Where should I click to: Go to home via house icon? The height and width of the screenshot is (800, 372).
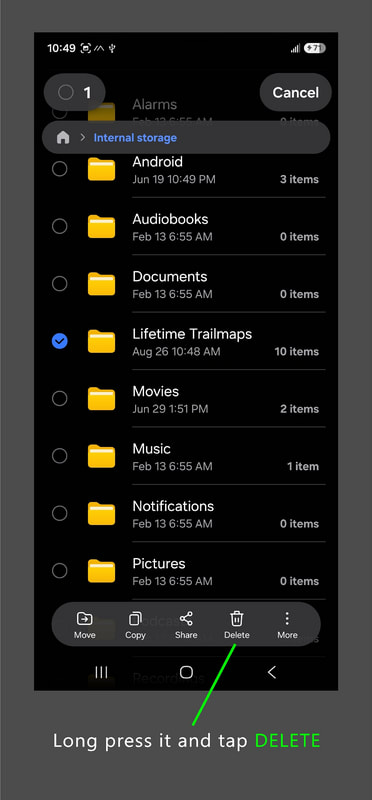[x=63, y=137]
